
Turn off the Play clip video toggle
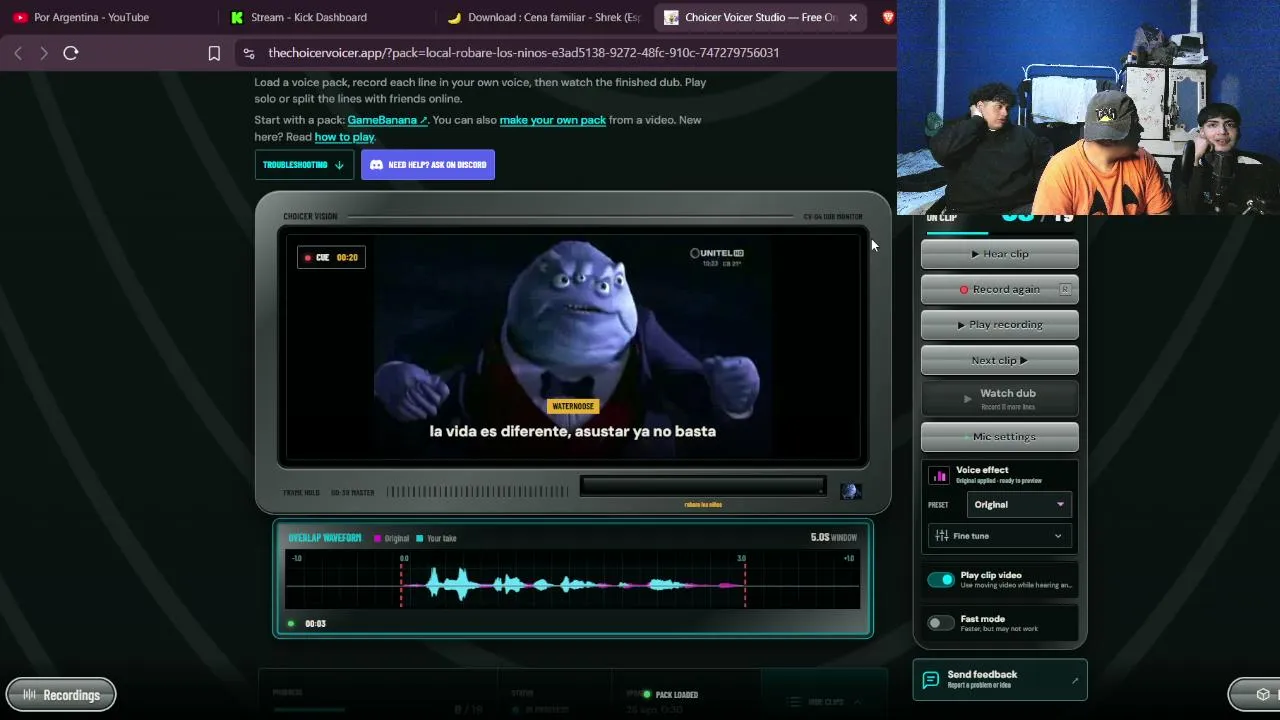[941, 580]
